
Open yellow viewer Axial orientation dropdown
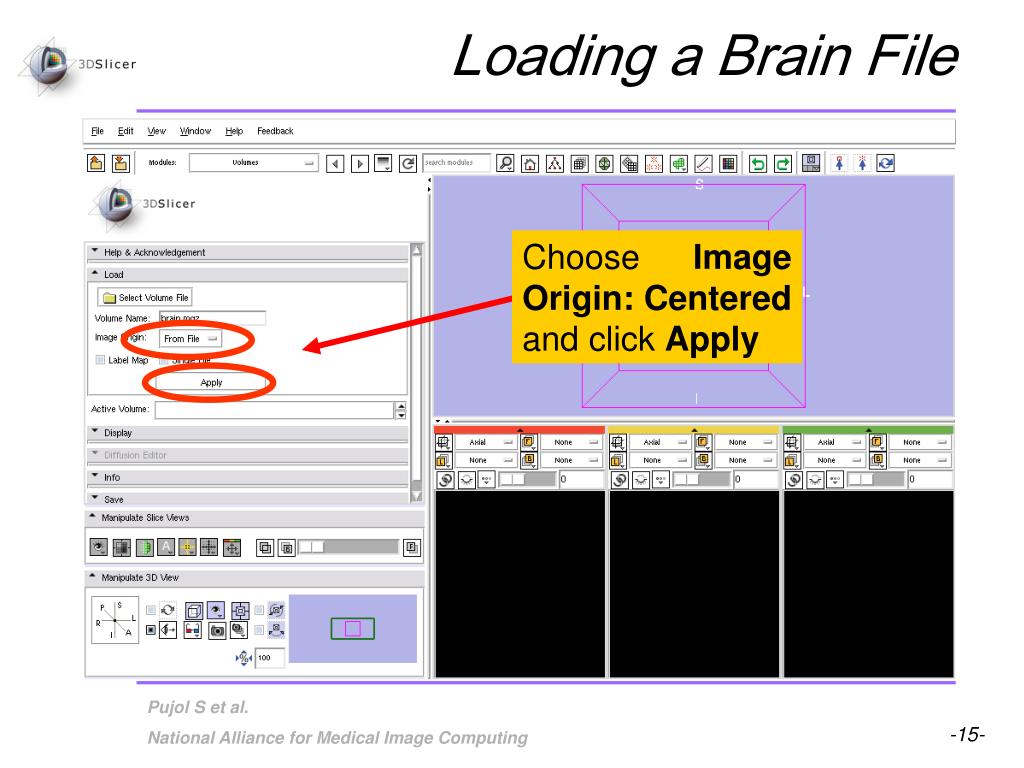point(660,442)
